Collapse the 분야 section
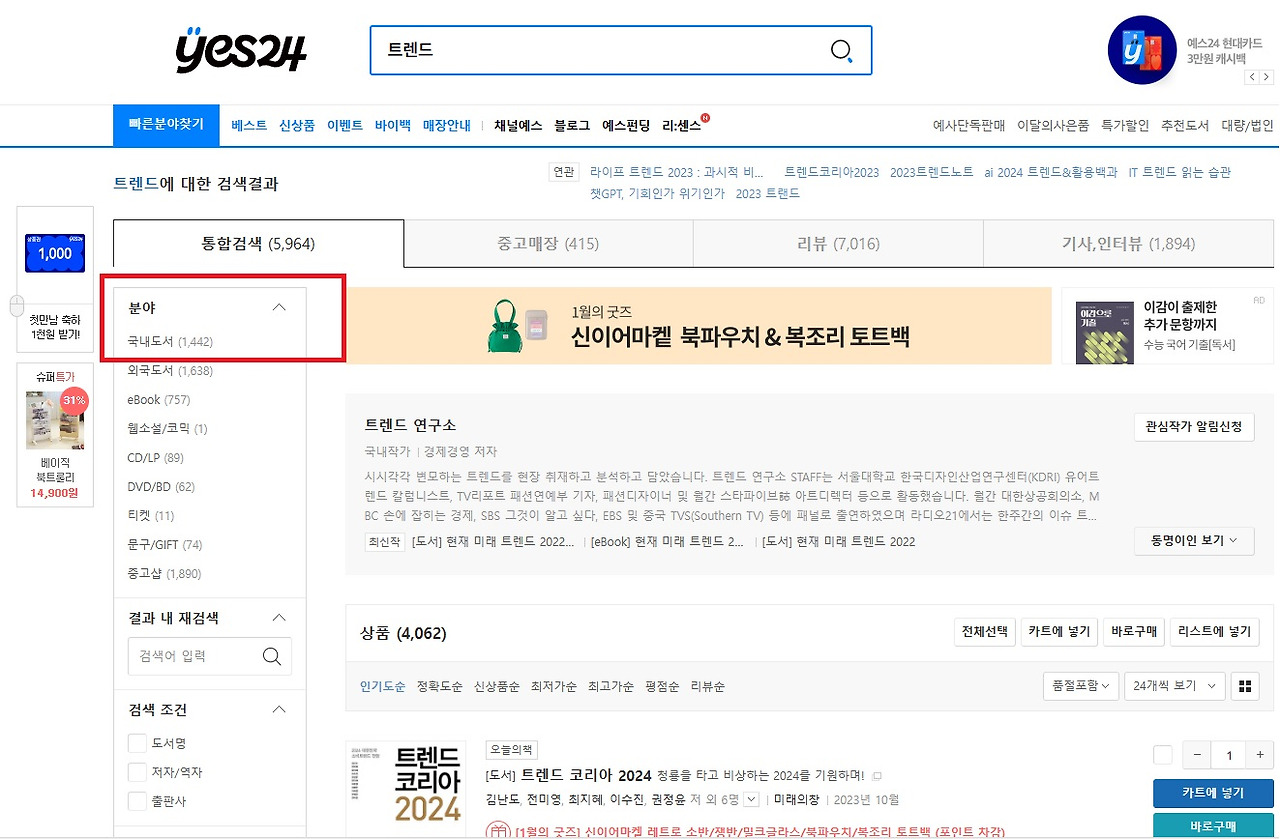This screenshot has height=839, width=1280. pyautogui.click(x=279, y=307)
